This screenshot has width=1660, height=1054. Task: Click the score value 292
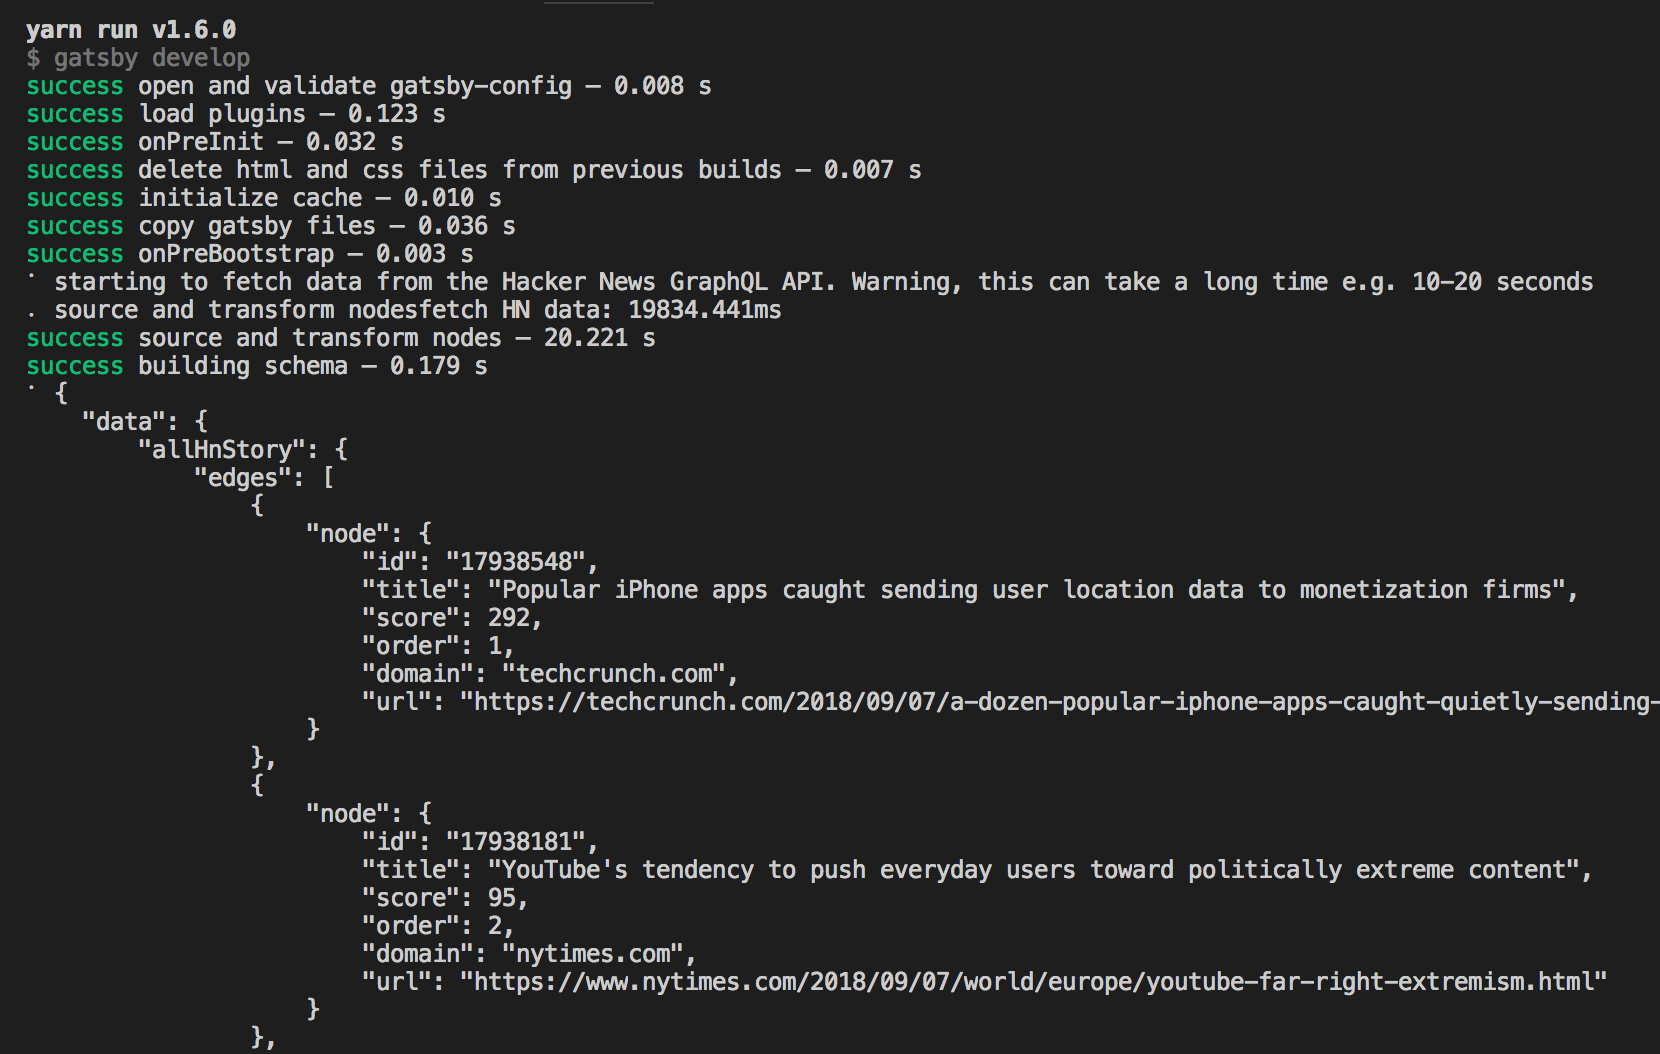[x=508, y=618]
